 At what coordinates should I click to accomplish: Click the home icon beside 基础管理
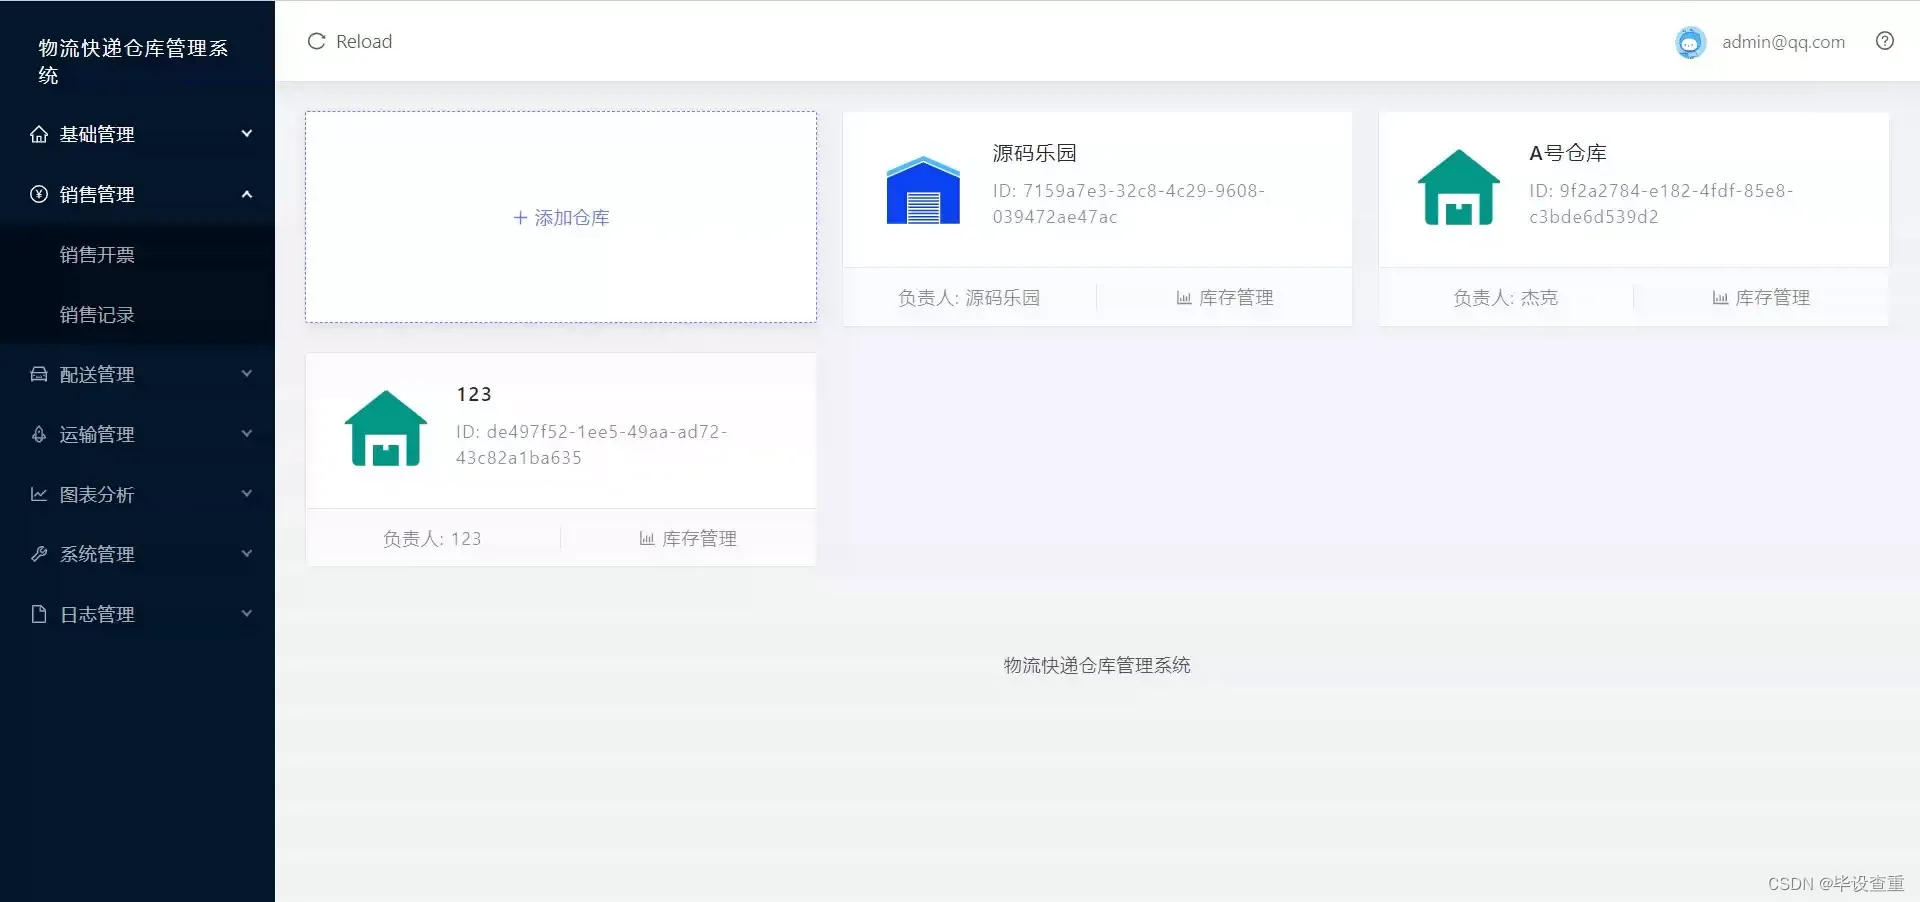coord(39,134)
